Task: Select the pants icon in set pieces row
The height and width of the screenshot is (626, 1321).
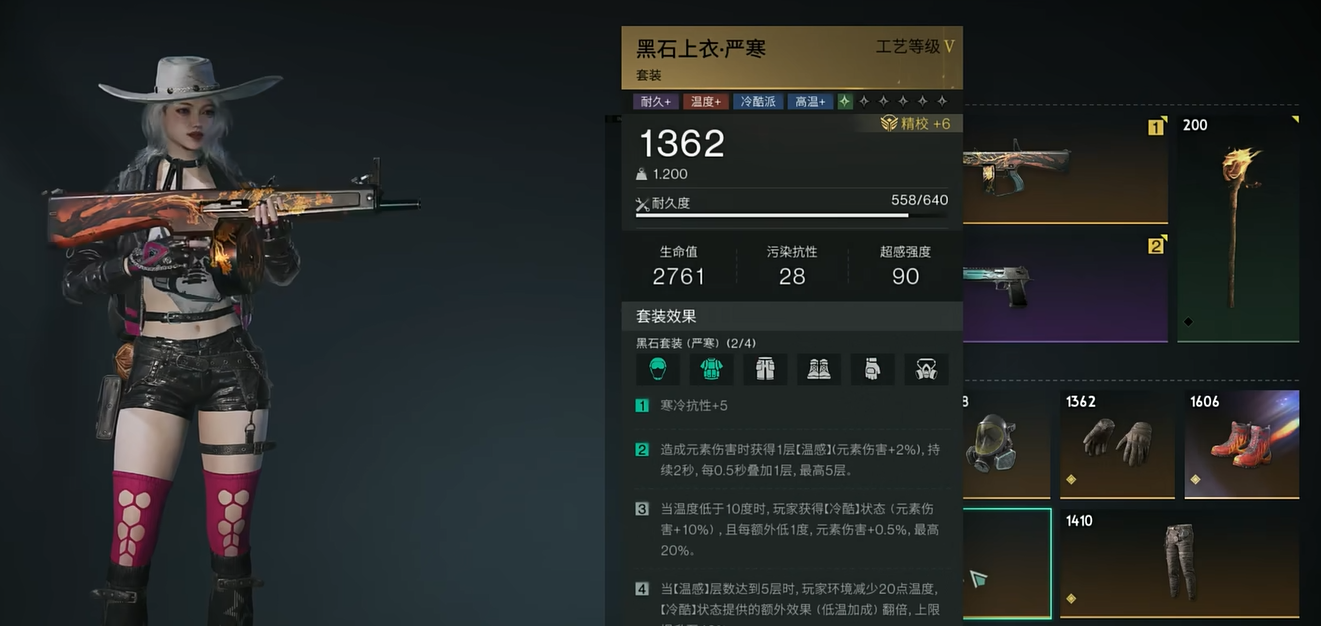Action: click(x=765, y=369)
